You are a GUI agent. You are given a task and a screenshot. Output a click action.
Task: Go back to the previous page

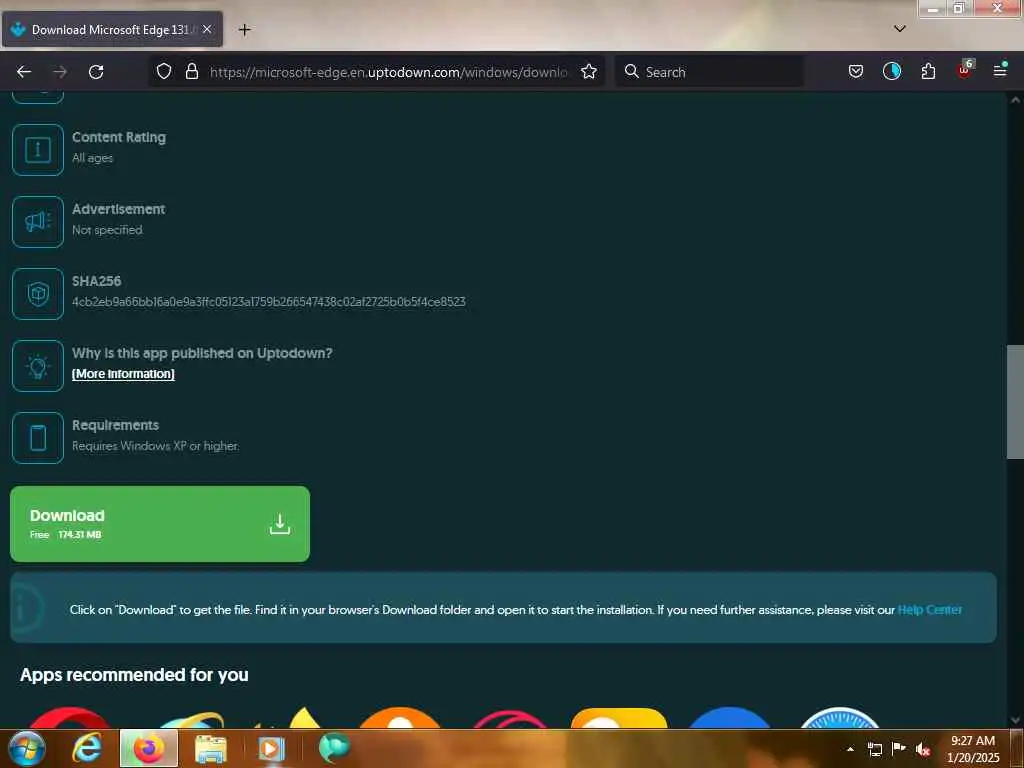point(24,72)
